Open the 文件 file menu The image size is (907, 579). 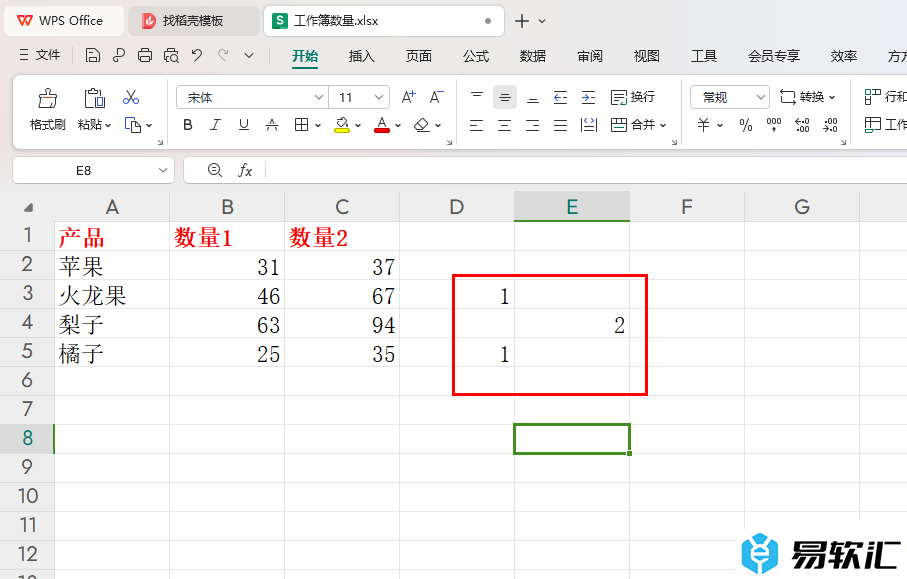39,55
